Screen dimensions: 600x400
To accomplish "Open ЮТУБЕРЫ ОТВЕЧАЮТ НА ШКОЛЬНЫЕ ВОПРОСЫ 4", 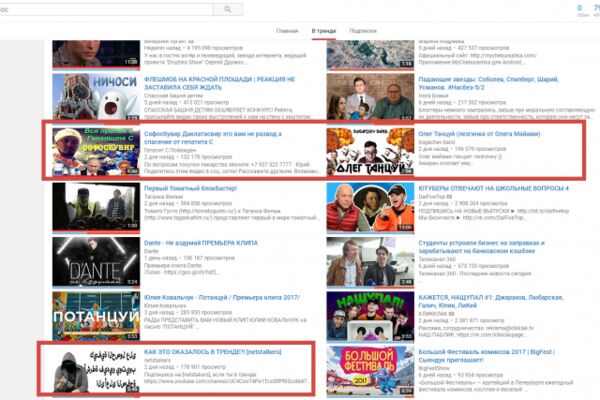I will click(494, 188).
